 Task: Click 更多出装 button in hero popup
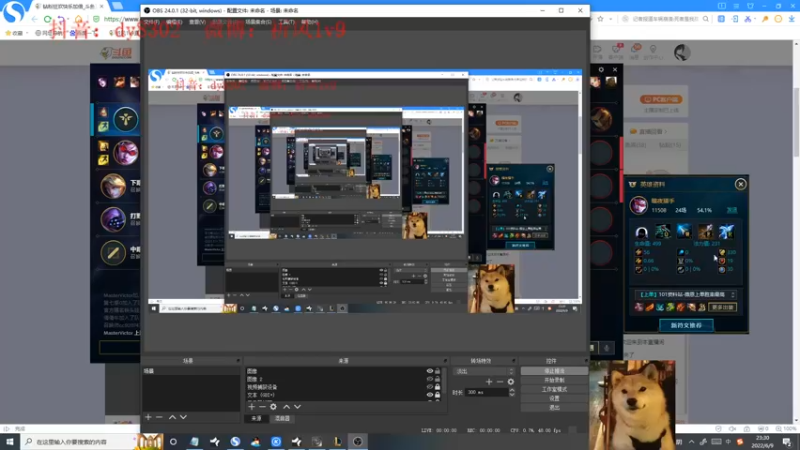coord(722,307)
